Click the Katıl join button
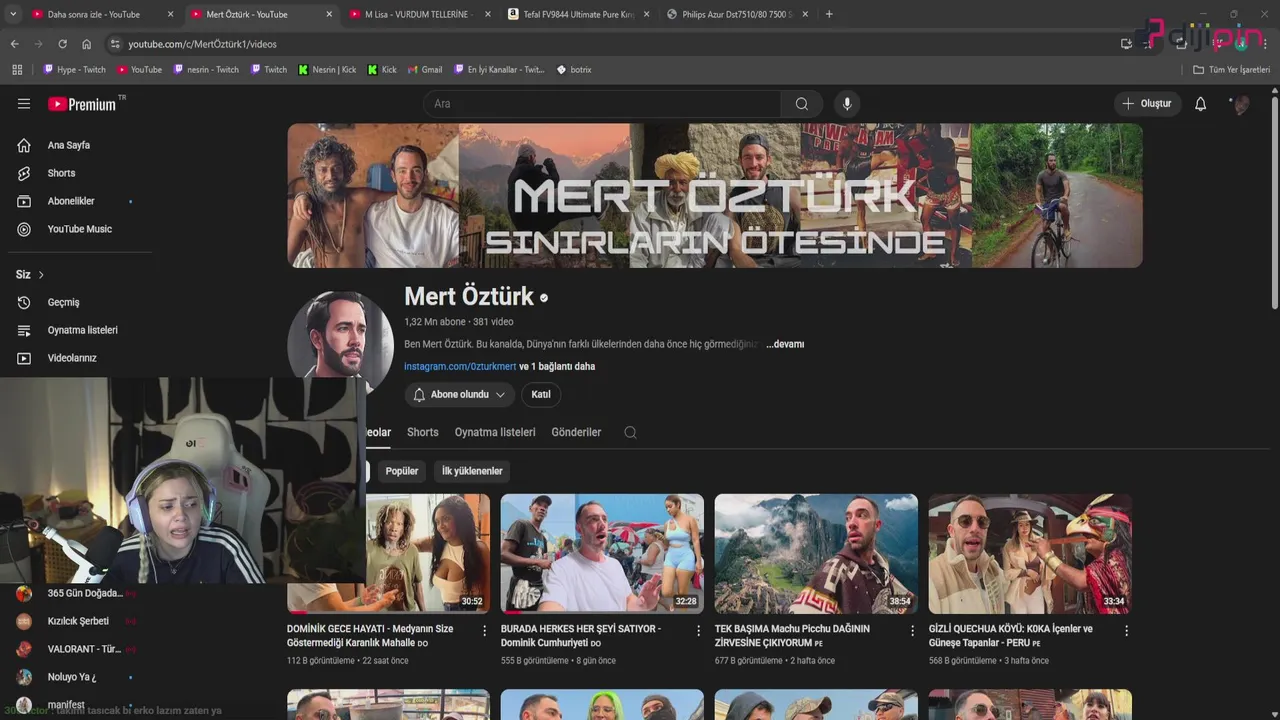This screenshot has width=1280, height=720. (x=541, y=395)
